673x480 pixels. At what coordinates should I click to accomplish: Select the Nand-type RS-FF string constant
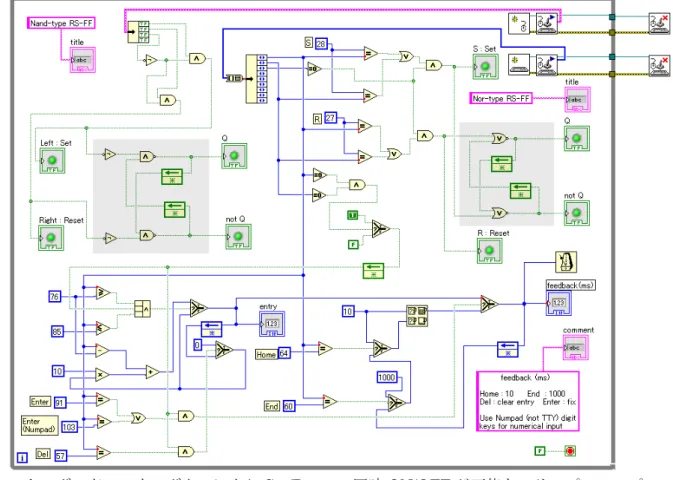click(61, 23)
